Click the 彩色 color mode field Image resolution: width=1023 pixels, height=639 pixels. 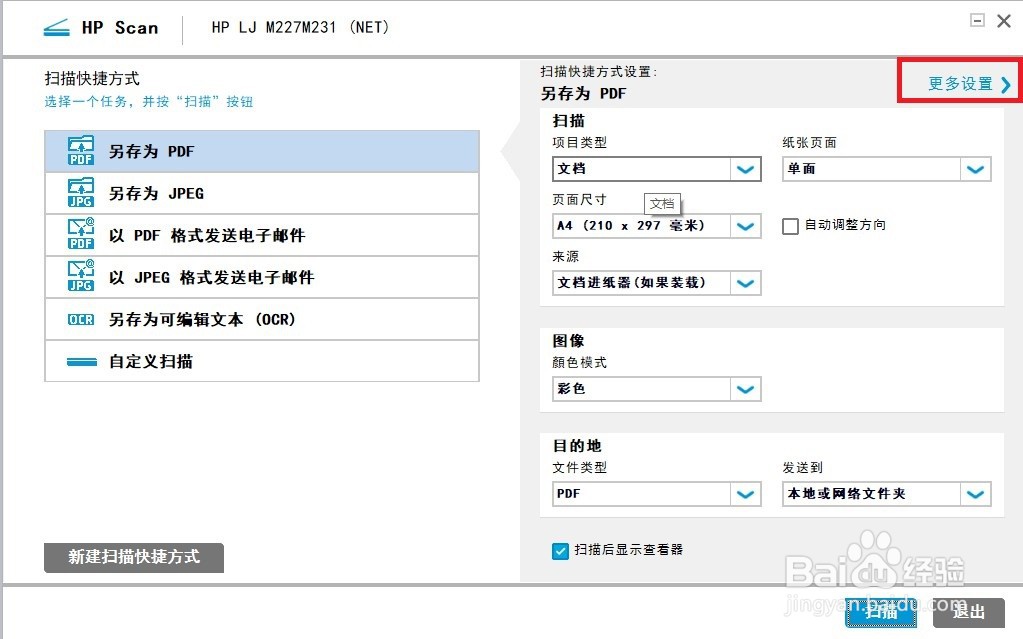click(x=656, y=389)
